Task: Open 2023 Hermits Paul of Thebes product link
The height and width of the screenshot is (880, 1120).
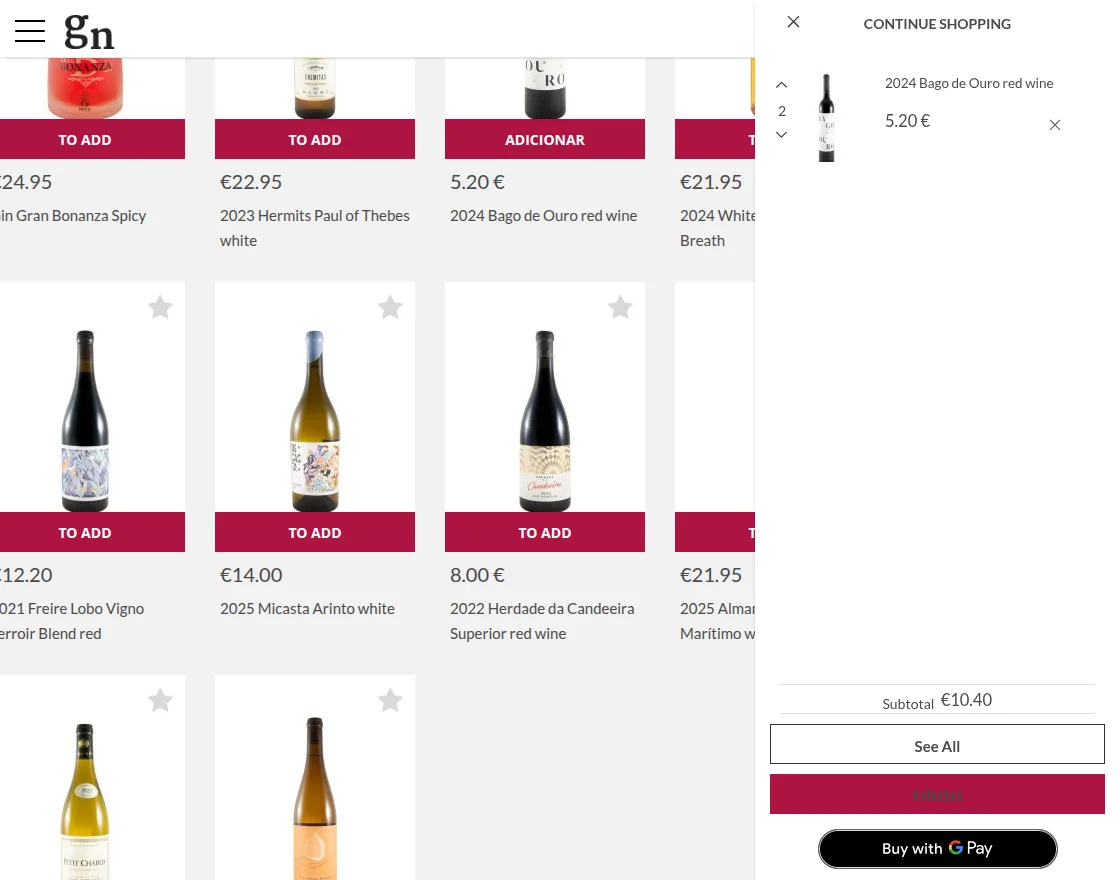Action: point(314,228)
